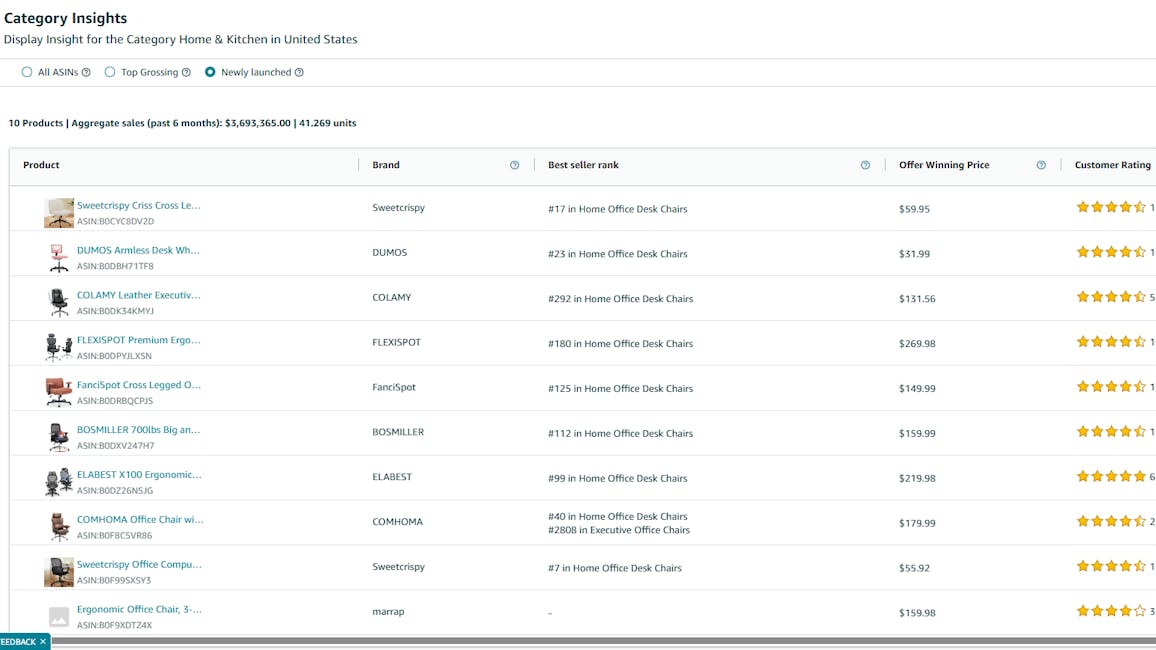Click the star rating in ELABEST row
This screenshot has width=1156, height=650.
point(1111,477)
